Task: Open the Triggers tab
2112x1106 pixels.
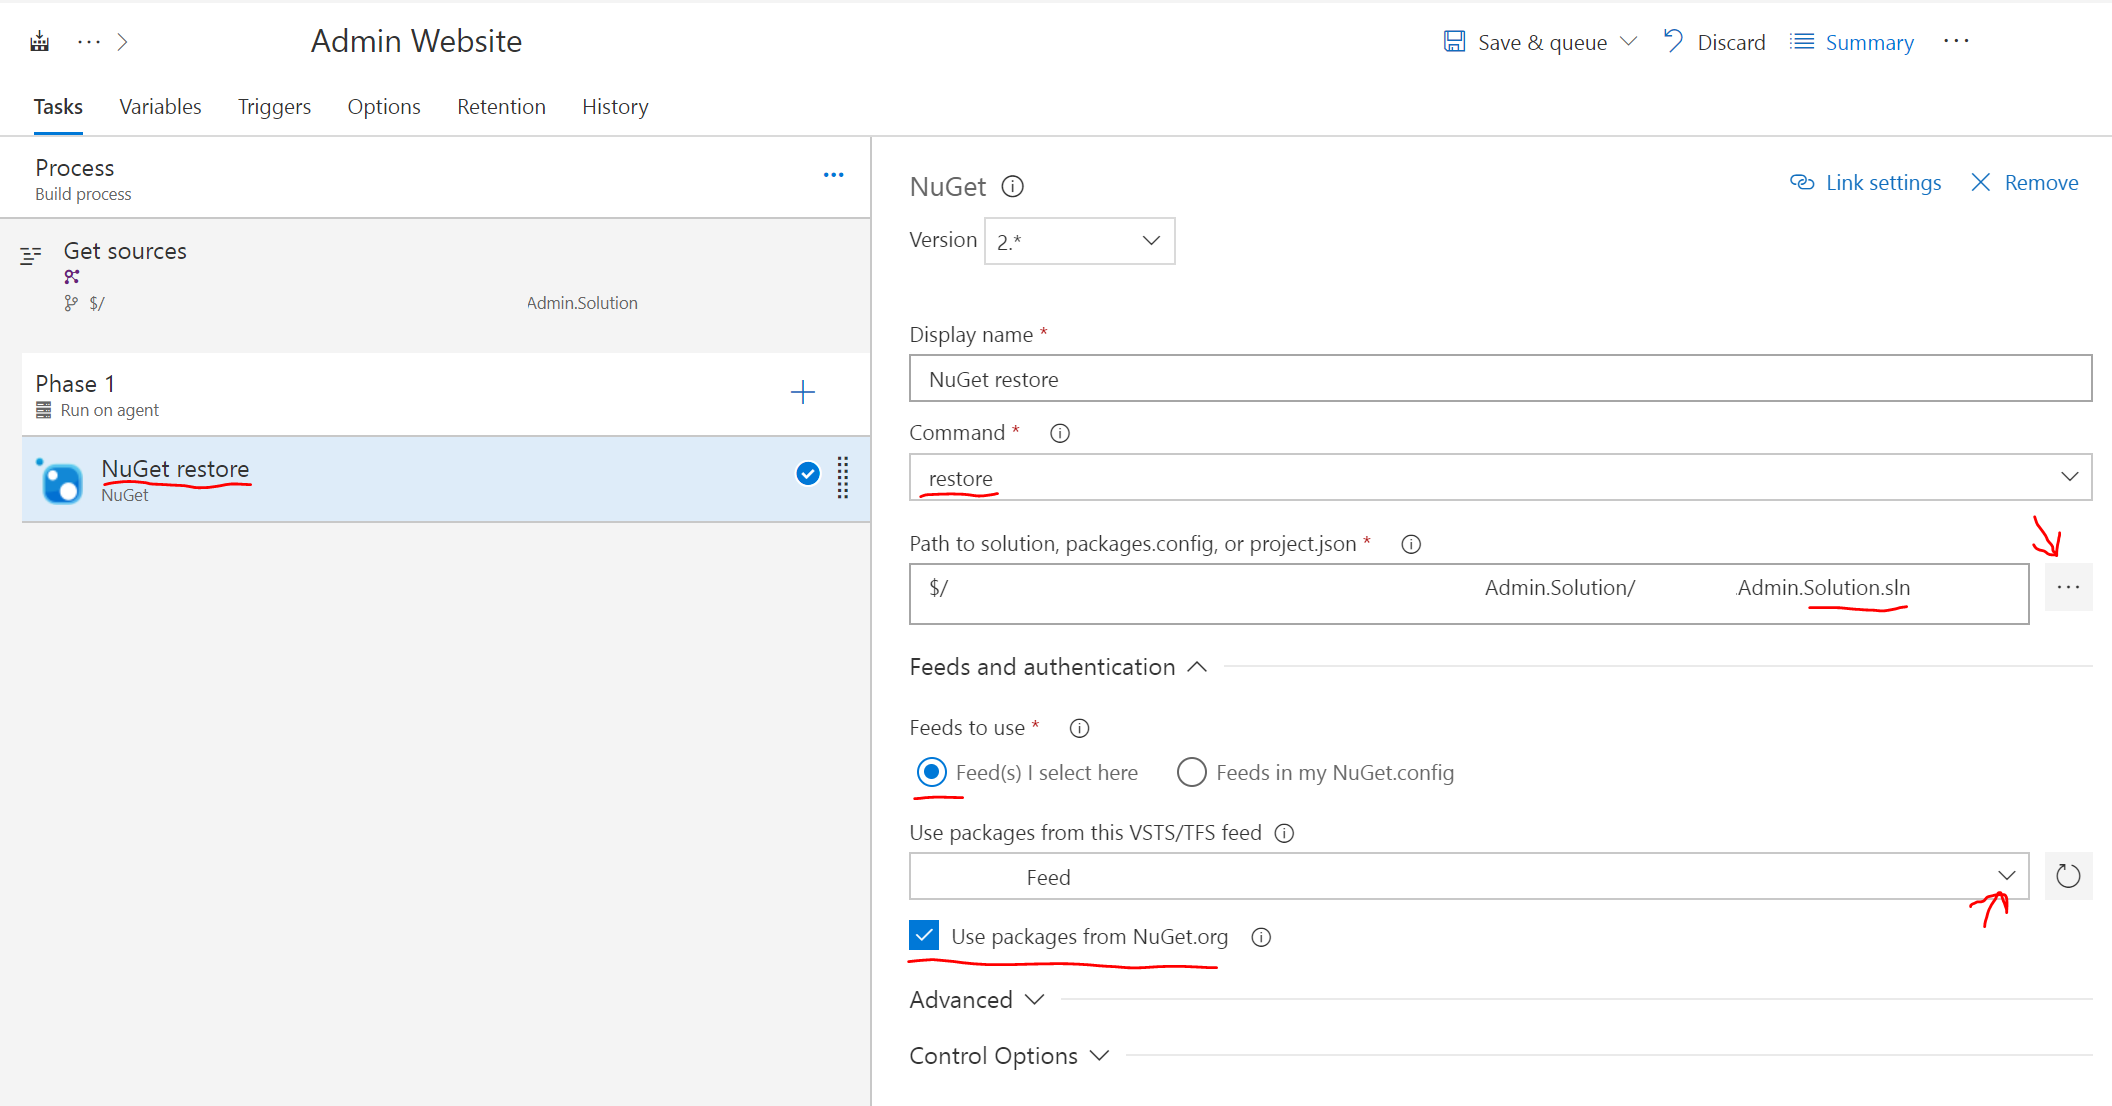Action: pyautogui.click(x=274, y=107)
